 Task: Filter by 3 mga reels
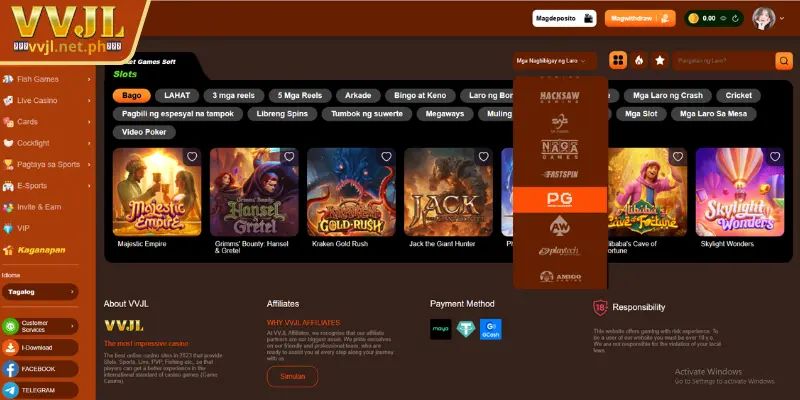pos(234,95)
